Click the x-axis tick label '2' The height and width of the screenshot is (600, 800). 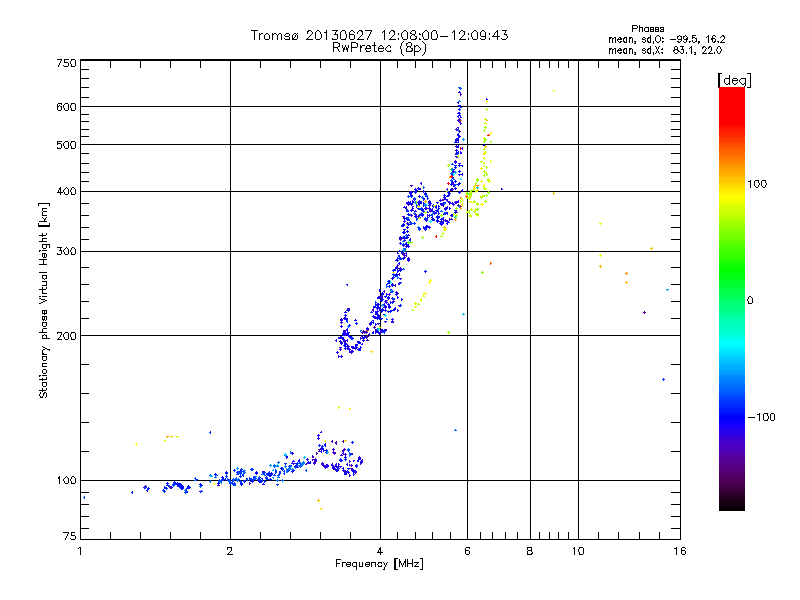click(230, 551)
